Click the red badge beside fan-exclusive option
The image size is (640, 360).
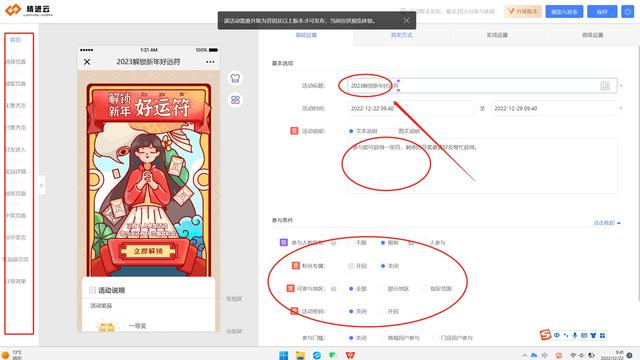pos(296,266)
